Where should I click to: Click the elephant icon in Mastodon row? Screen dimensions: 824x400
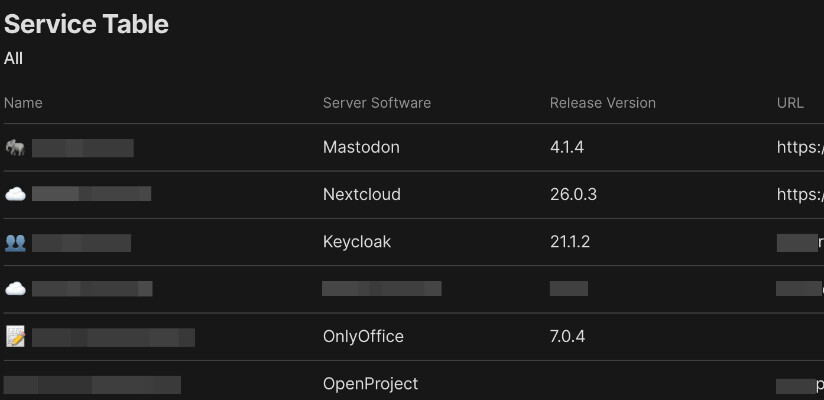point(15,148)
